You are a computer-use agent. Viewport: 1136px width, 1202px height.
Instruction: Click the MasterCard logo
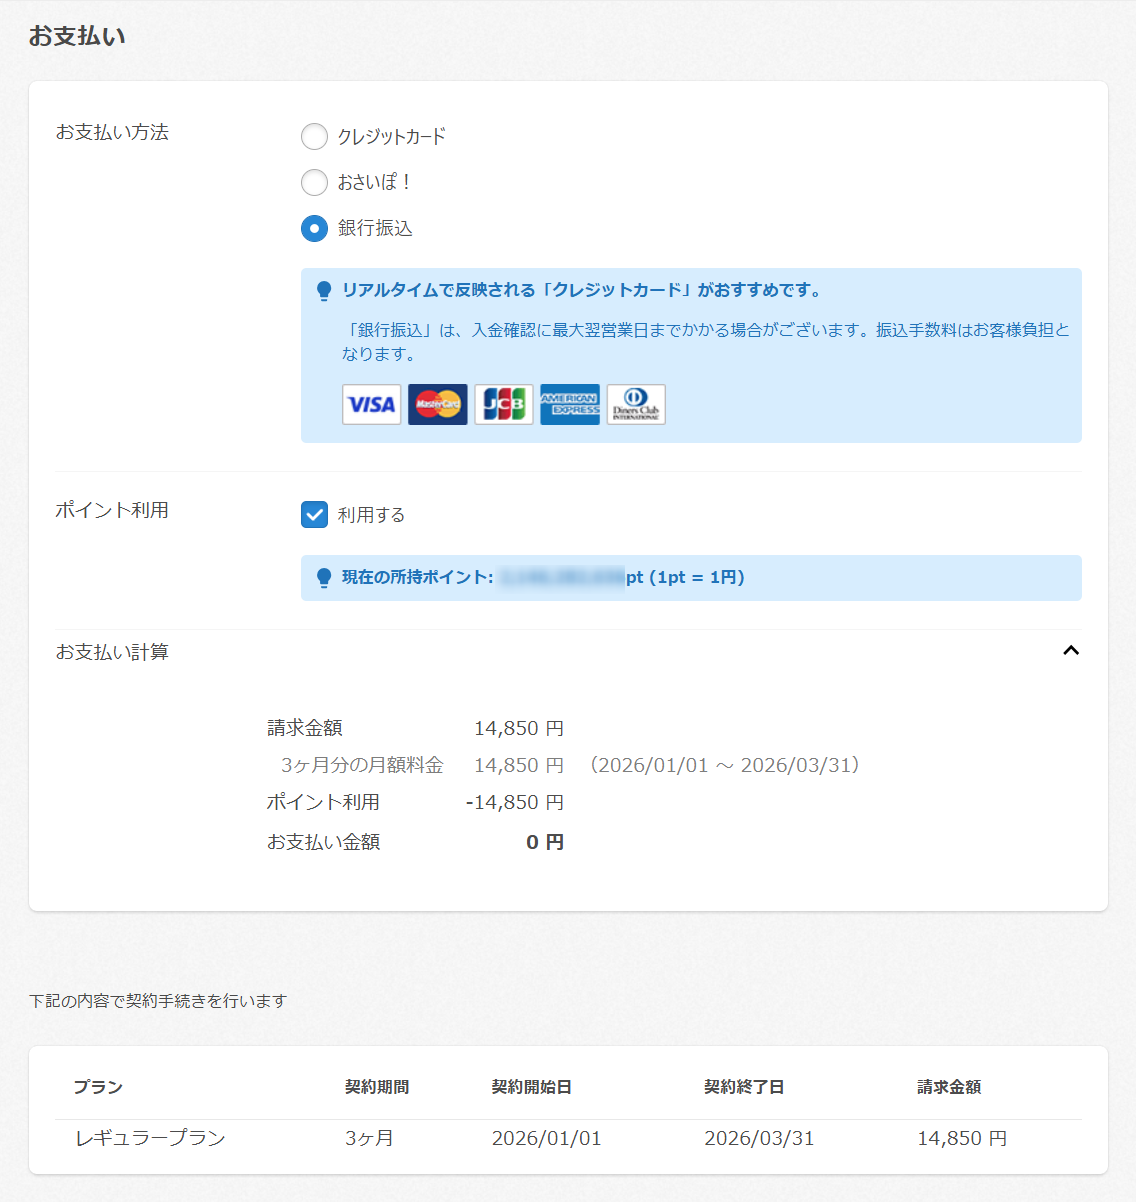[437, 405]
